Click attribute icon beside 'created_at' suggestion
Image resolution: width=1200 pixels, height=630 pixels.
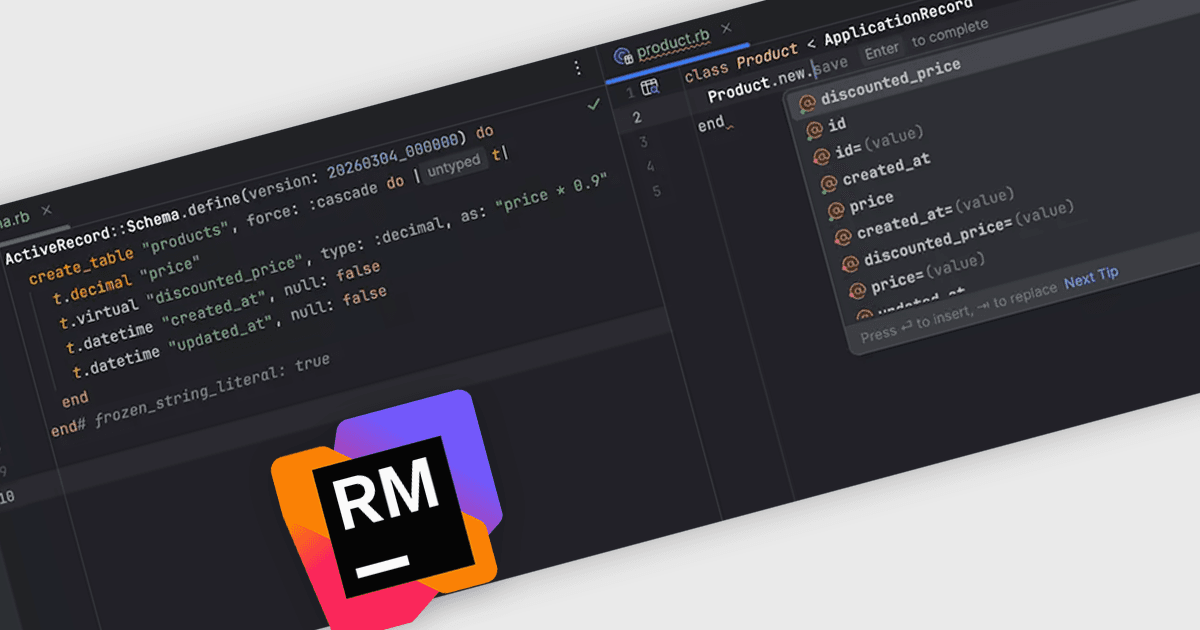coord(827,184)
